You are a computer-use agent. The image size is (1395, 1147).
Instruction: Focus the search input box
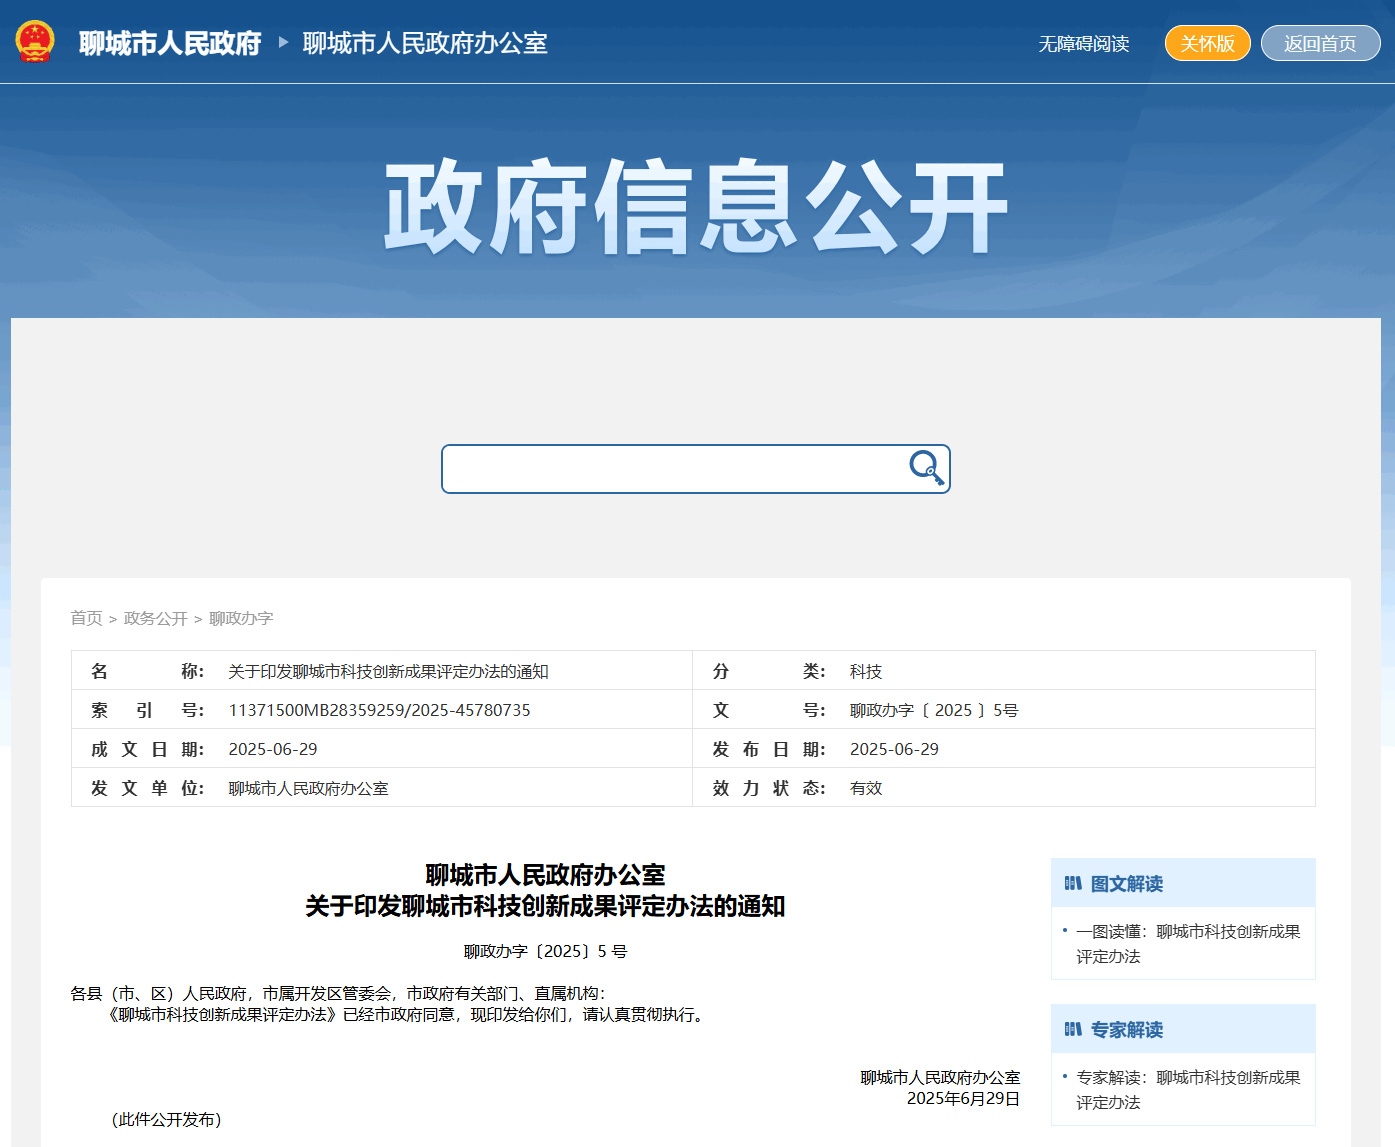(672, 469)
